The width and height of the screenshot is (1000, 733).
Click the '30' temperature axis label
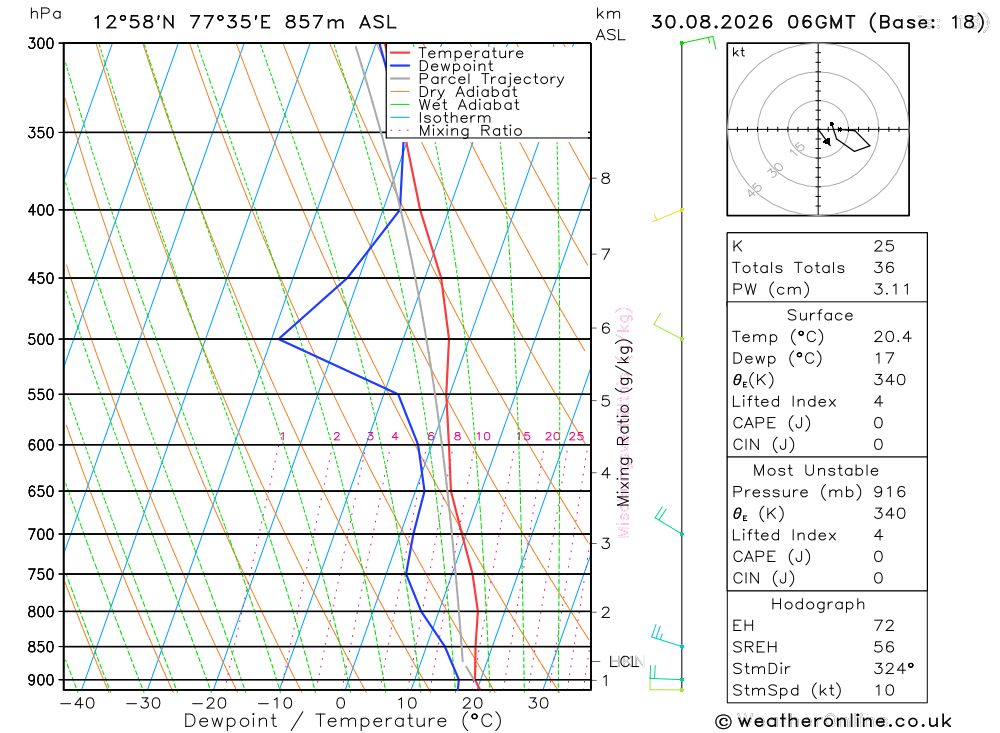[x=539, y=704]
